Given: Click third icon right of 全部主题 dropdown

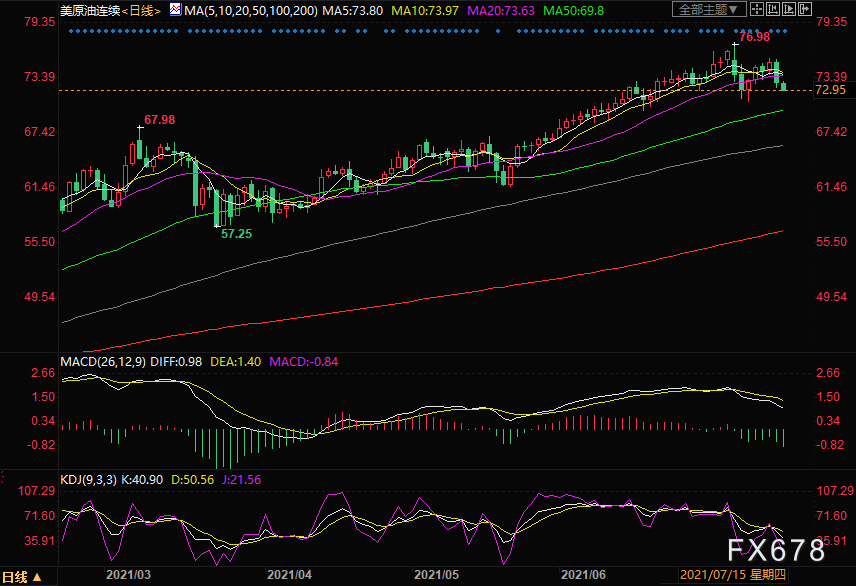Looking at the screenshot, I should pyautogui.click(x=788, y=9).
